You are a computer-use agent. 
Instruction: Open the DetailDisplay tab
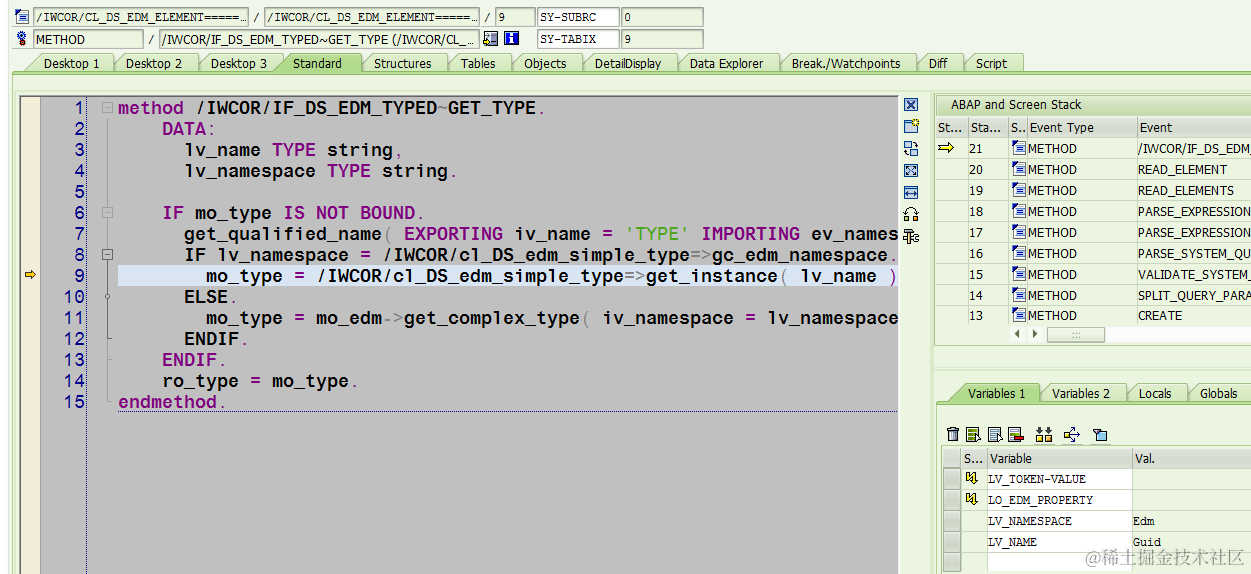tap(628, 63)
